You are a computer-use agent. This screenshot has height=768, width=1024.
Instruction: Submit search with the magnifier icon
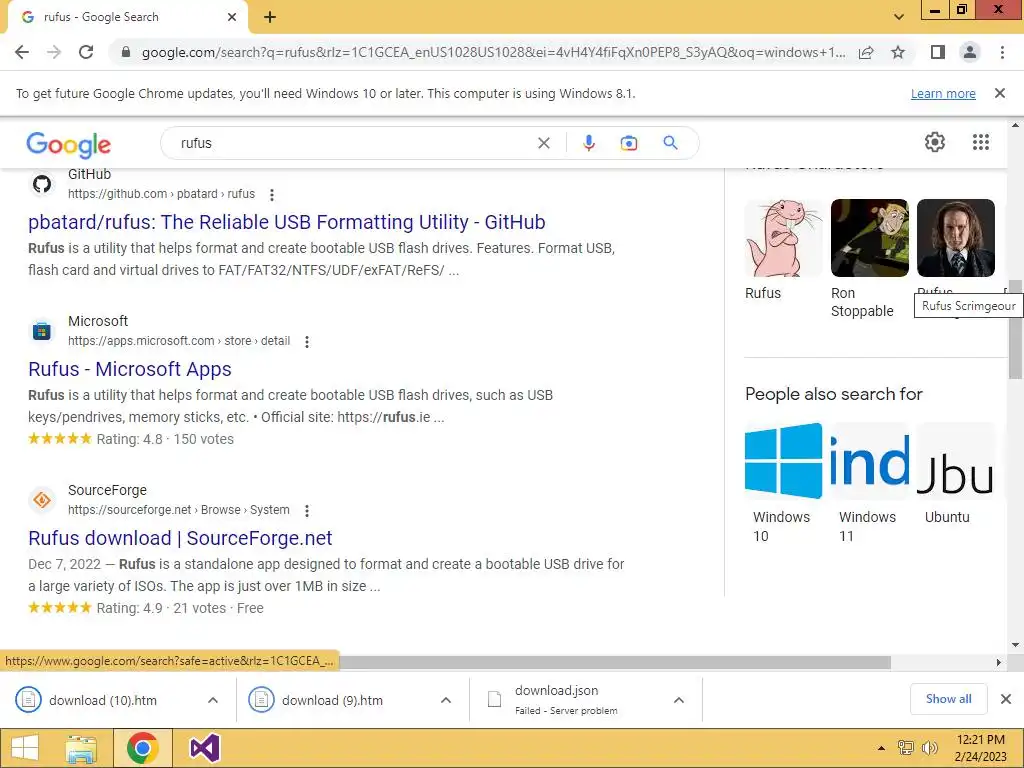(x=670, y=142)
